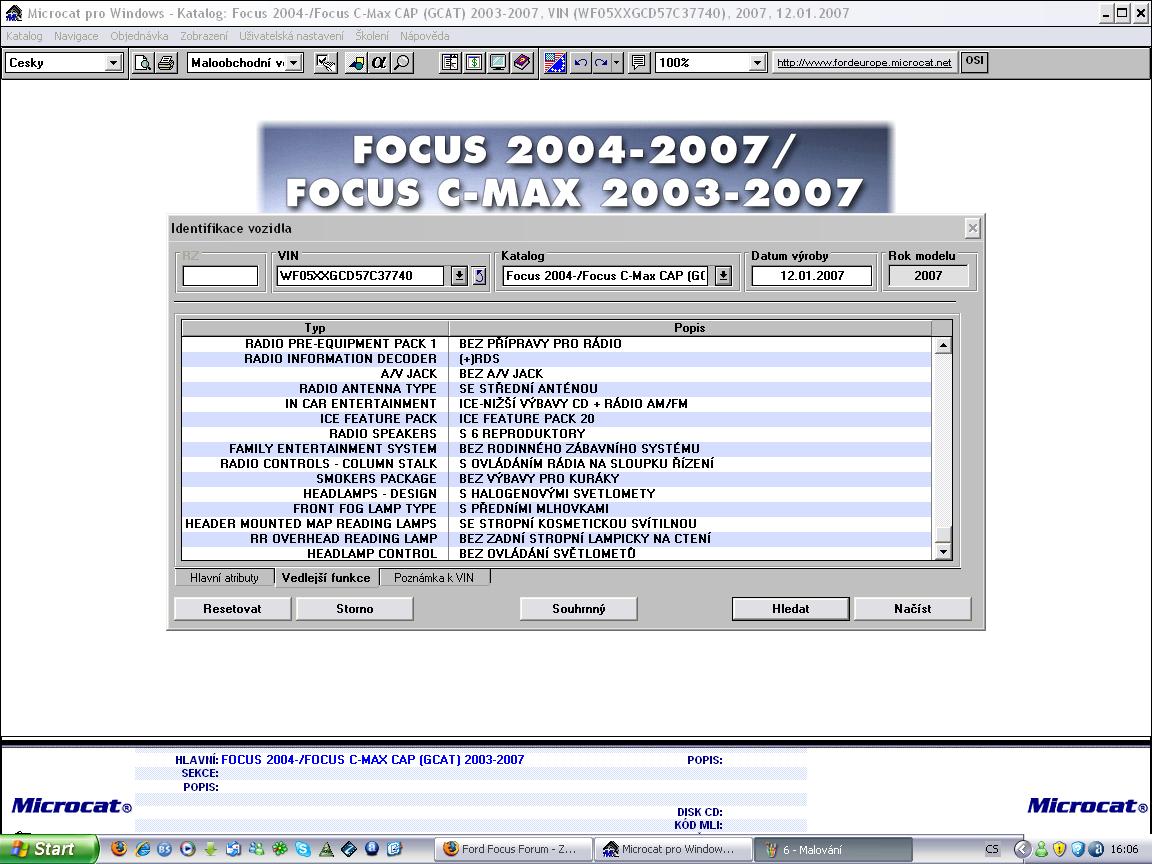This screenshot has height=864, width=1152.
Task: Click the printer icon in toolbar
Action: pyautogui.click(x=166, y=63)
